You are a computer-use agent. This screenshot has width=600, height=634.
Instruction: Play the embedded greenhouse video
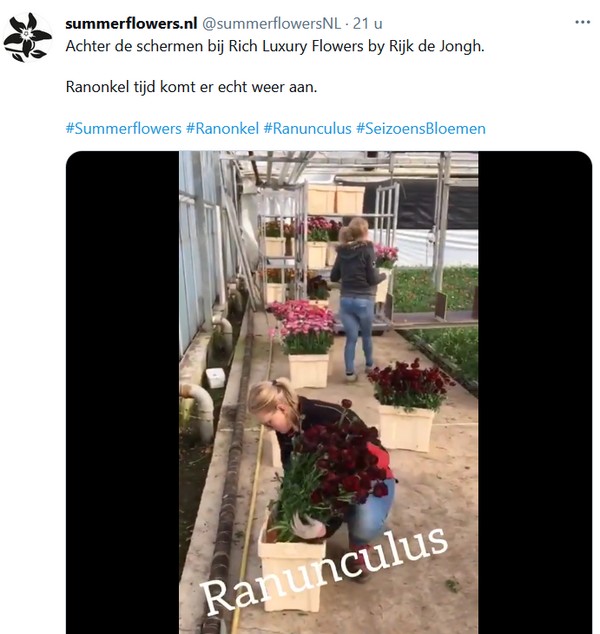pyautogui.click(x=329, y=392)
